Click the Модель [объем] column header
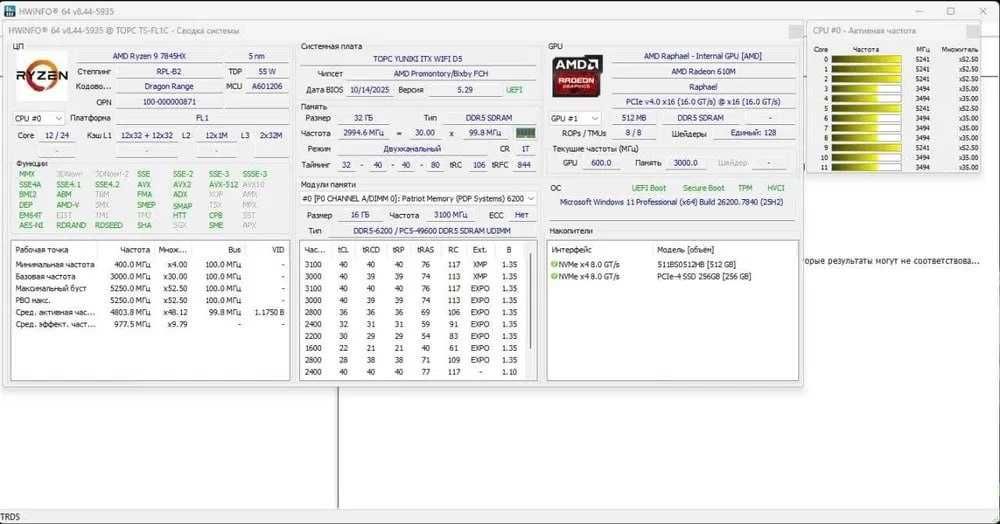This screenshot has height=524, width=1000. (686, 250)
